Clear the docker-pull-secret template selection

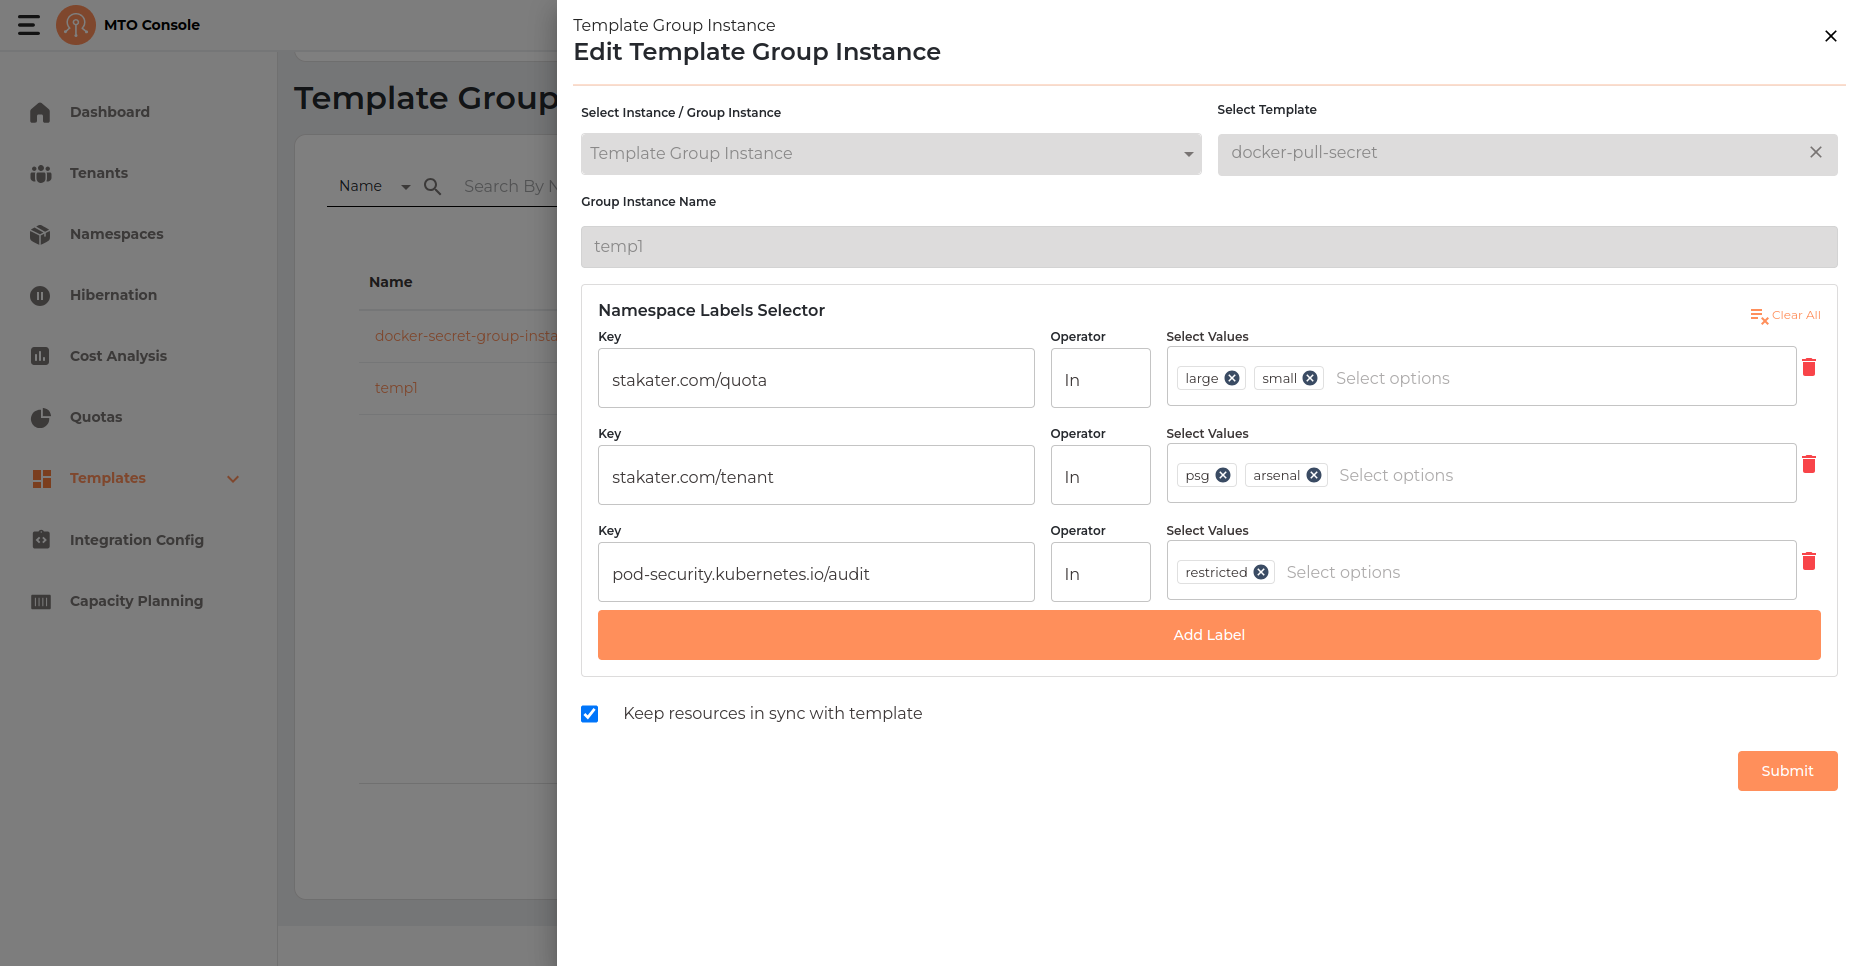pos(1815,153)
